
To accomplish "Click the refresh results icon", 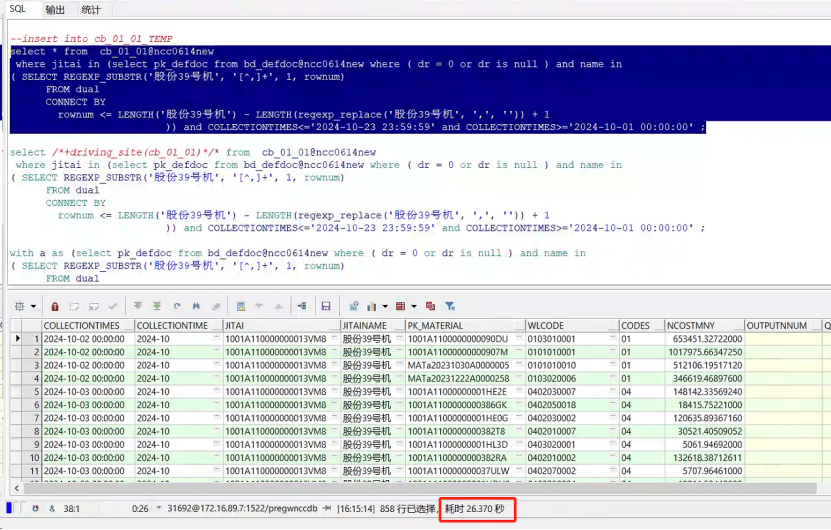I will (x=177, y=306).
